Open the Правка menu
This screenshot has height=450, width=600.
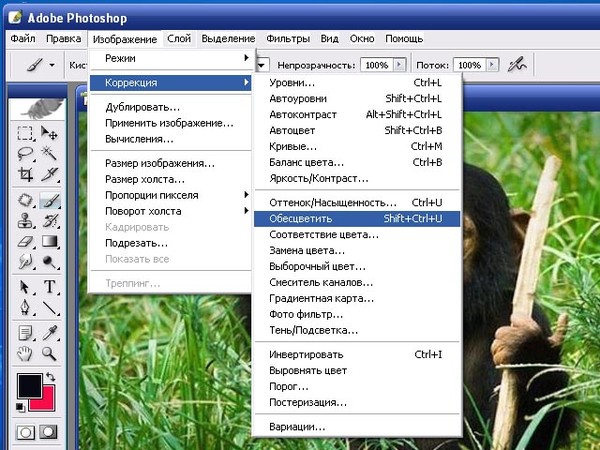[64, 39]
